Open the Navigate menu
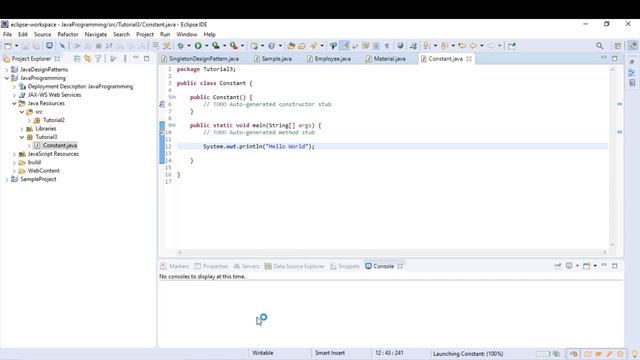This screenshot has width=640, height=360. point(96,34)
